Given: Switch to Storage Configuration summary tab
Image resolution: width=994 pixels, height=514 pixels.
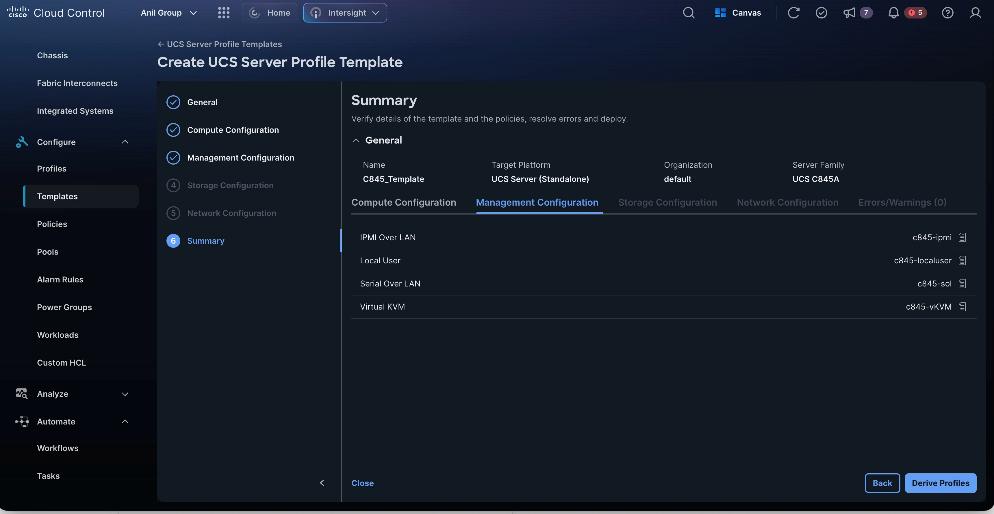Looking at the screenshot, I should point(668,203).
